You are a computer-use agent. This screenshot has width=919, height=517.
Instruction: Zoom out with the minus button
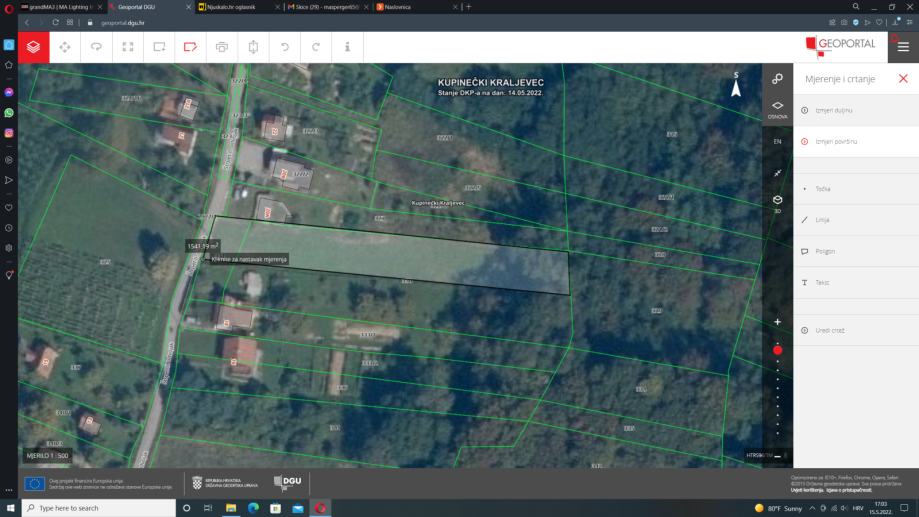click(777, 455)
